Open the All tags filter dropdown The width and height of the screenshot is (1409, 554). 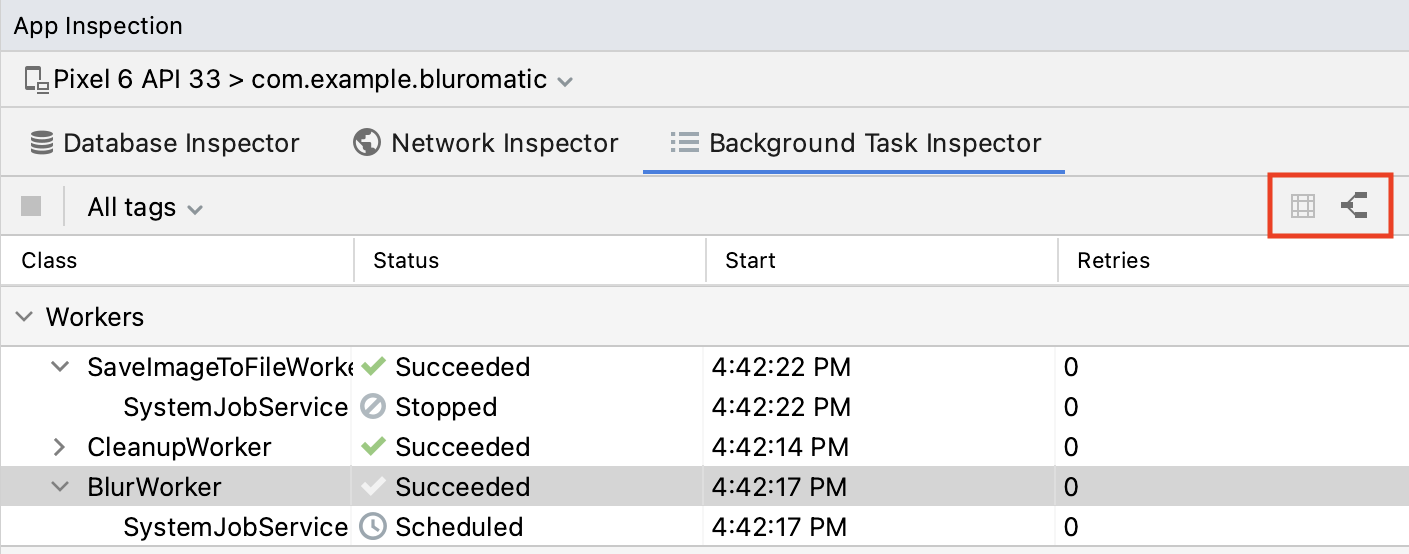pyautogui.click(x=145, y=208)
